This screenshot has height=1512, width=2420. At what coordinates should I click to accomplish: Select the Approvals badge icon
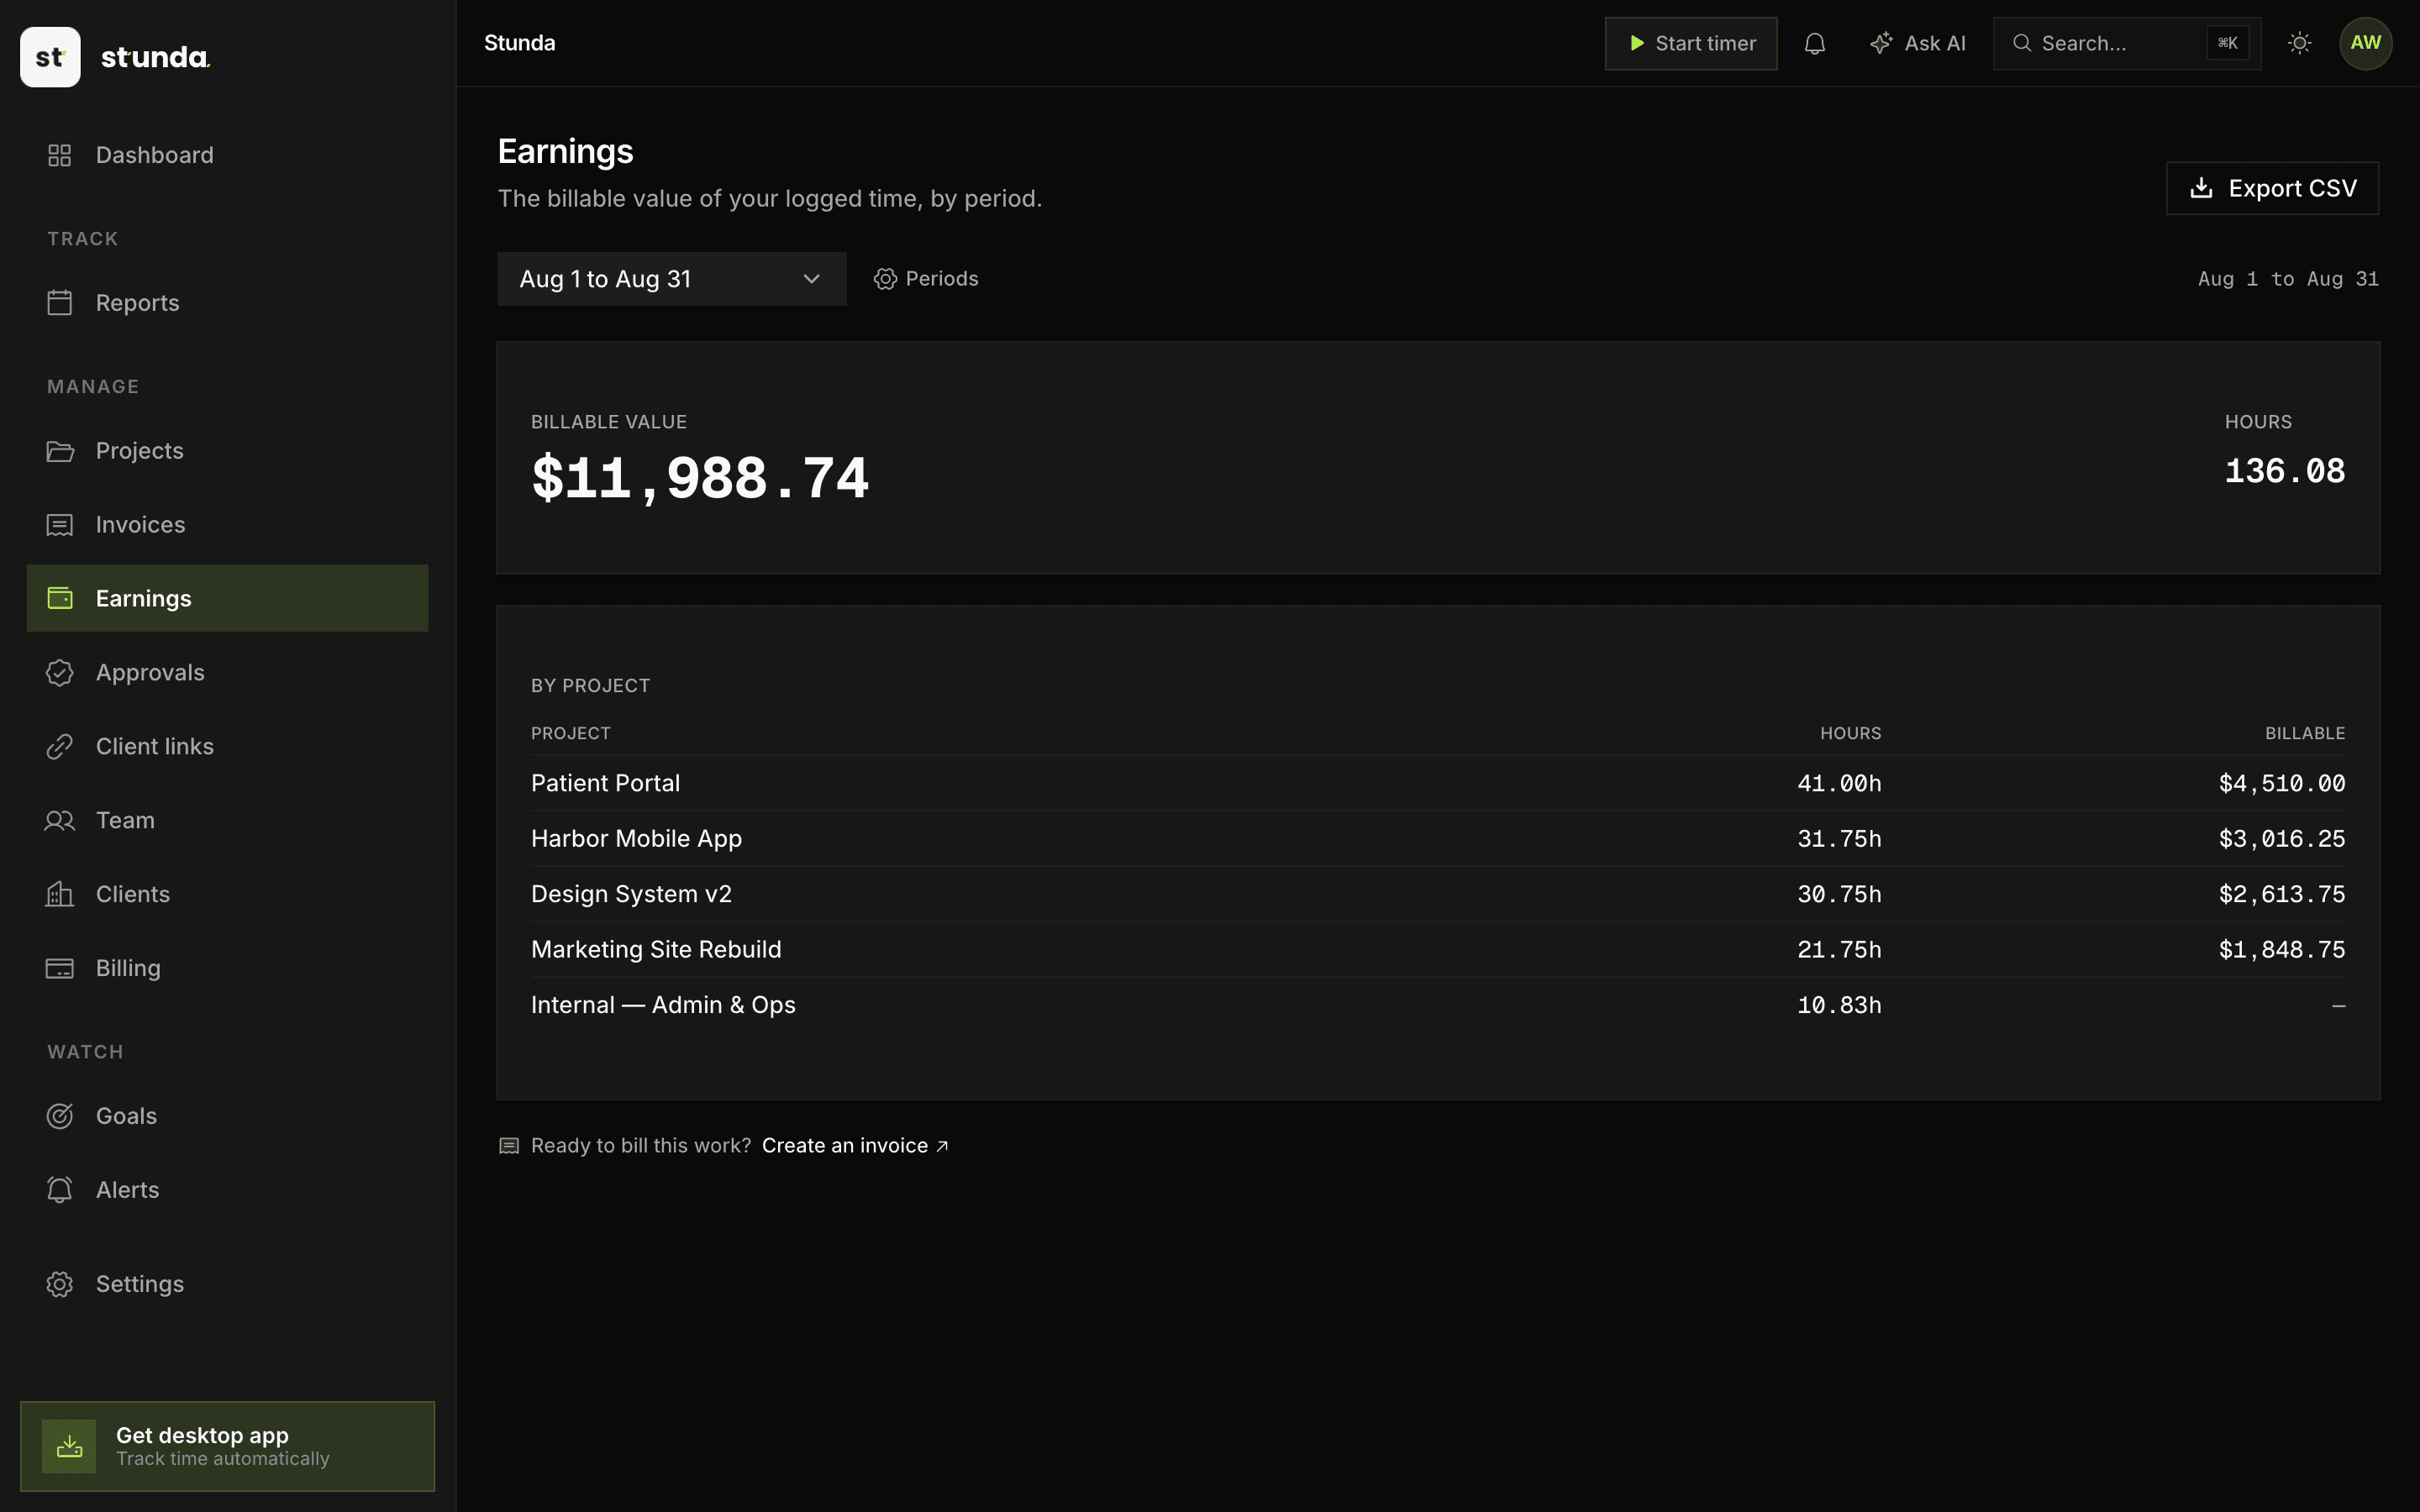60,673
